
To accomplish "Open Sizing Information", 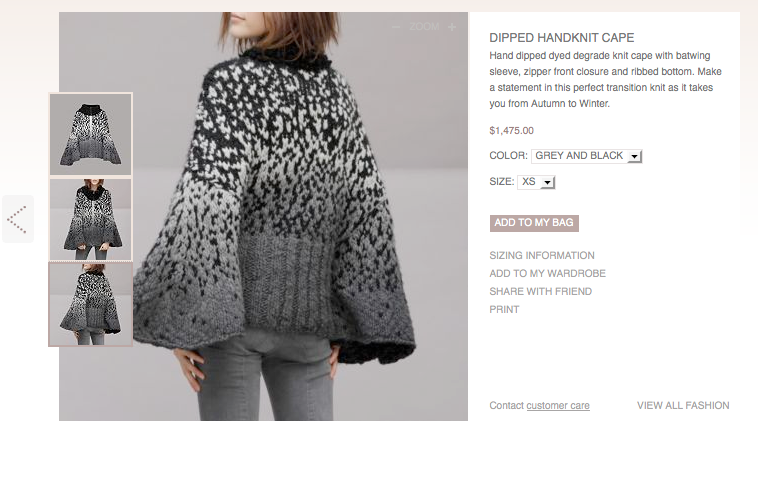I will pos(542,255).
